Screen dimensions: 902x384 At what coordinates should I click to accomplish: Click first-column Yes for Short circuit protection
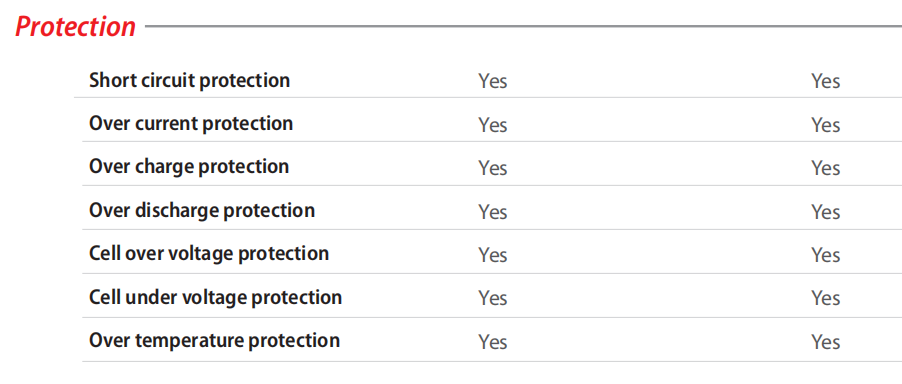493,81
